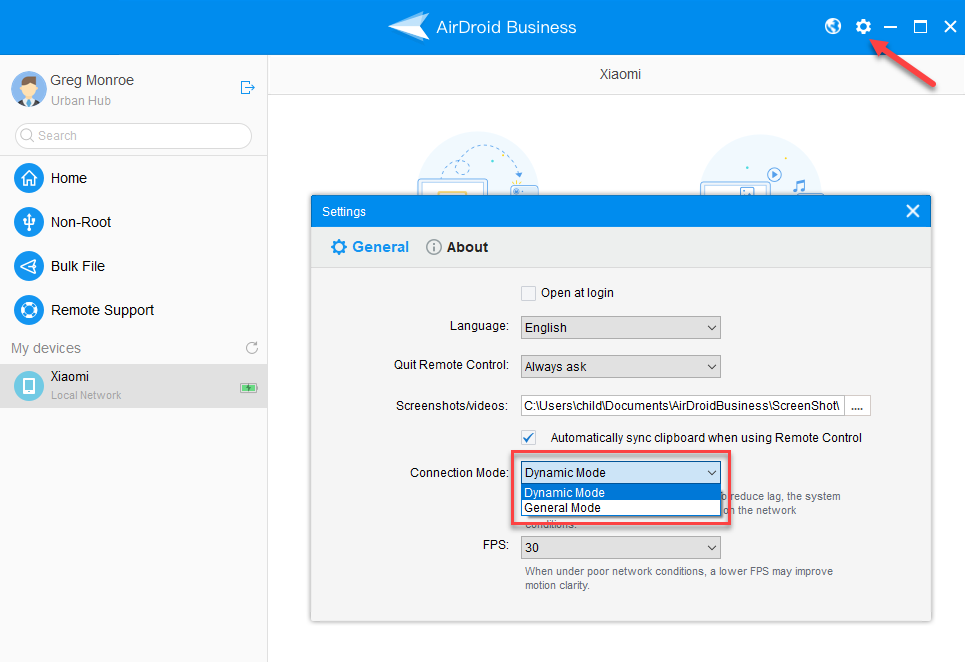Click the info icon on the About tab
This screenshot has width=965, height=662.
[434, 247]
